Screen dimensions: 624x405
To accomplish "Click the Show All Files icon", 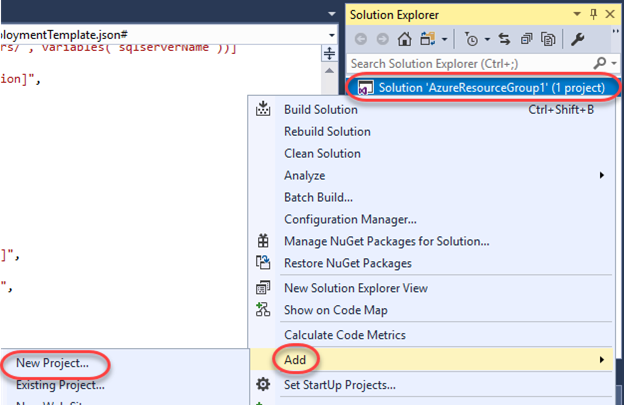I will [x=548, y=39].
